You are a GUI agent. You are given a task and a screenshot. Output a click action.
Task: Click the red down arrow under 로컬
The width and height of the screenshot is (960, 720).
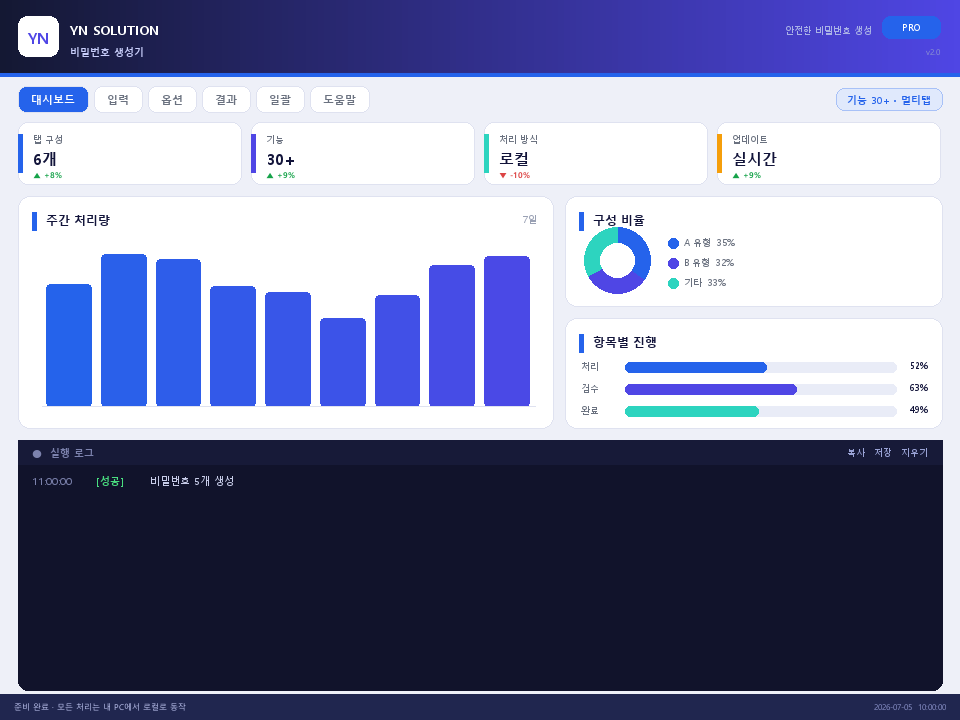[503, 176]
